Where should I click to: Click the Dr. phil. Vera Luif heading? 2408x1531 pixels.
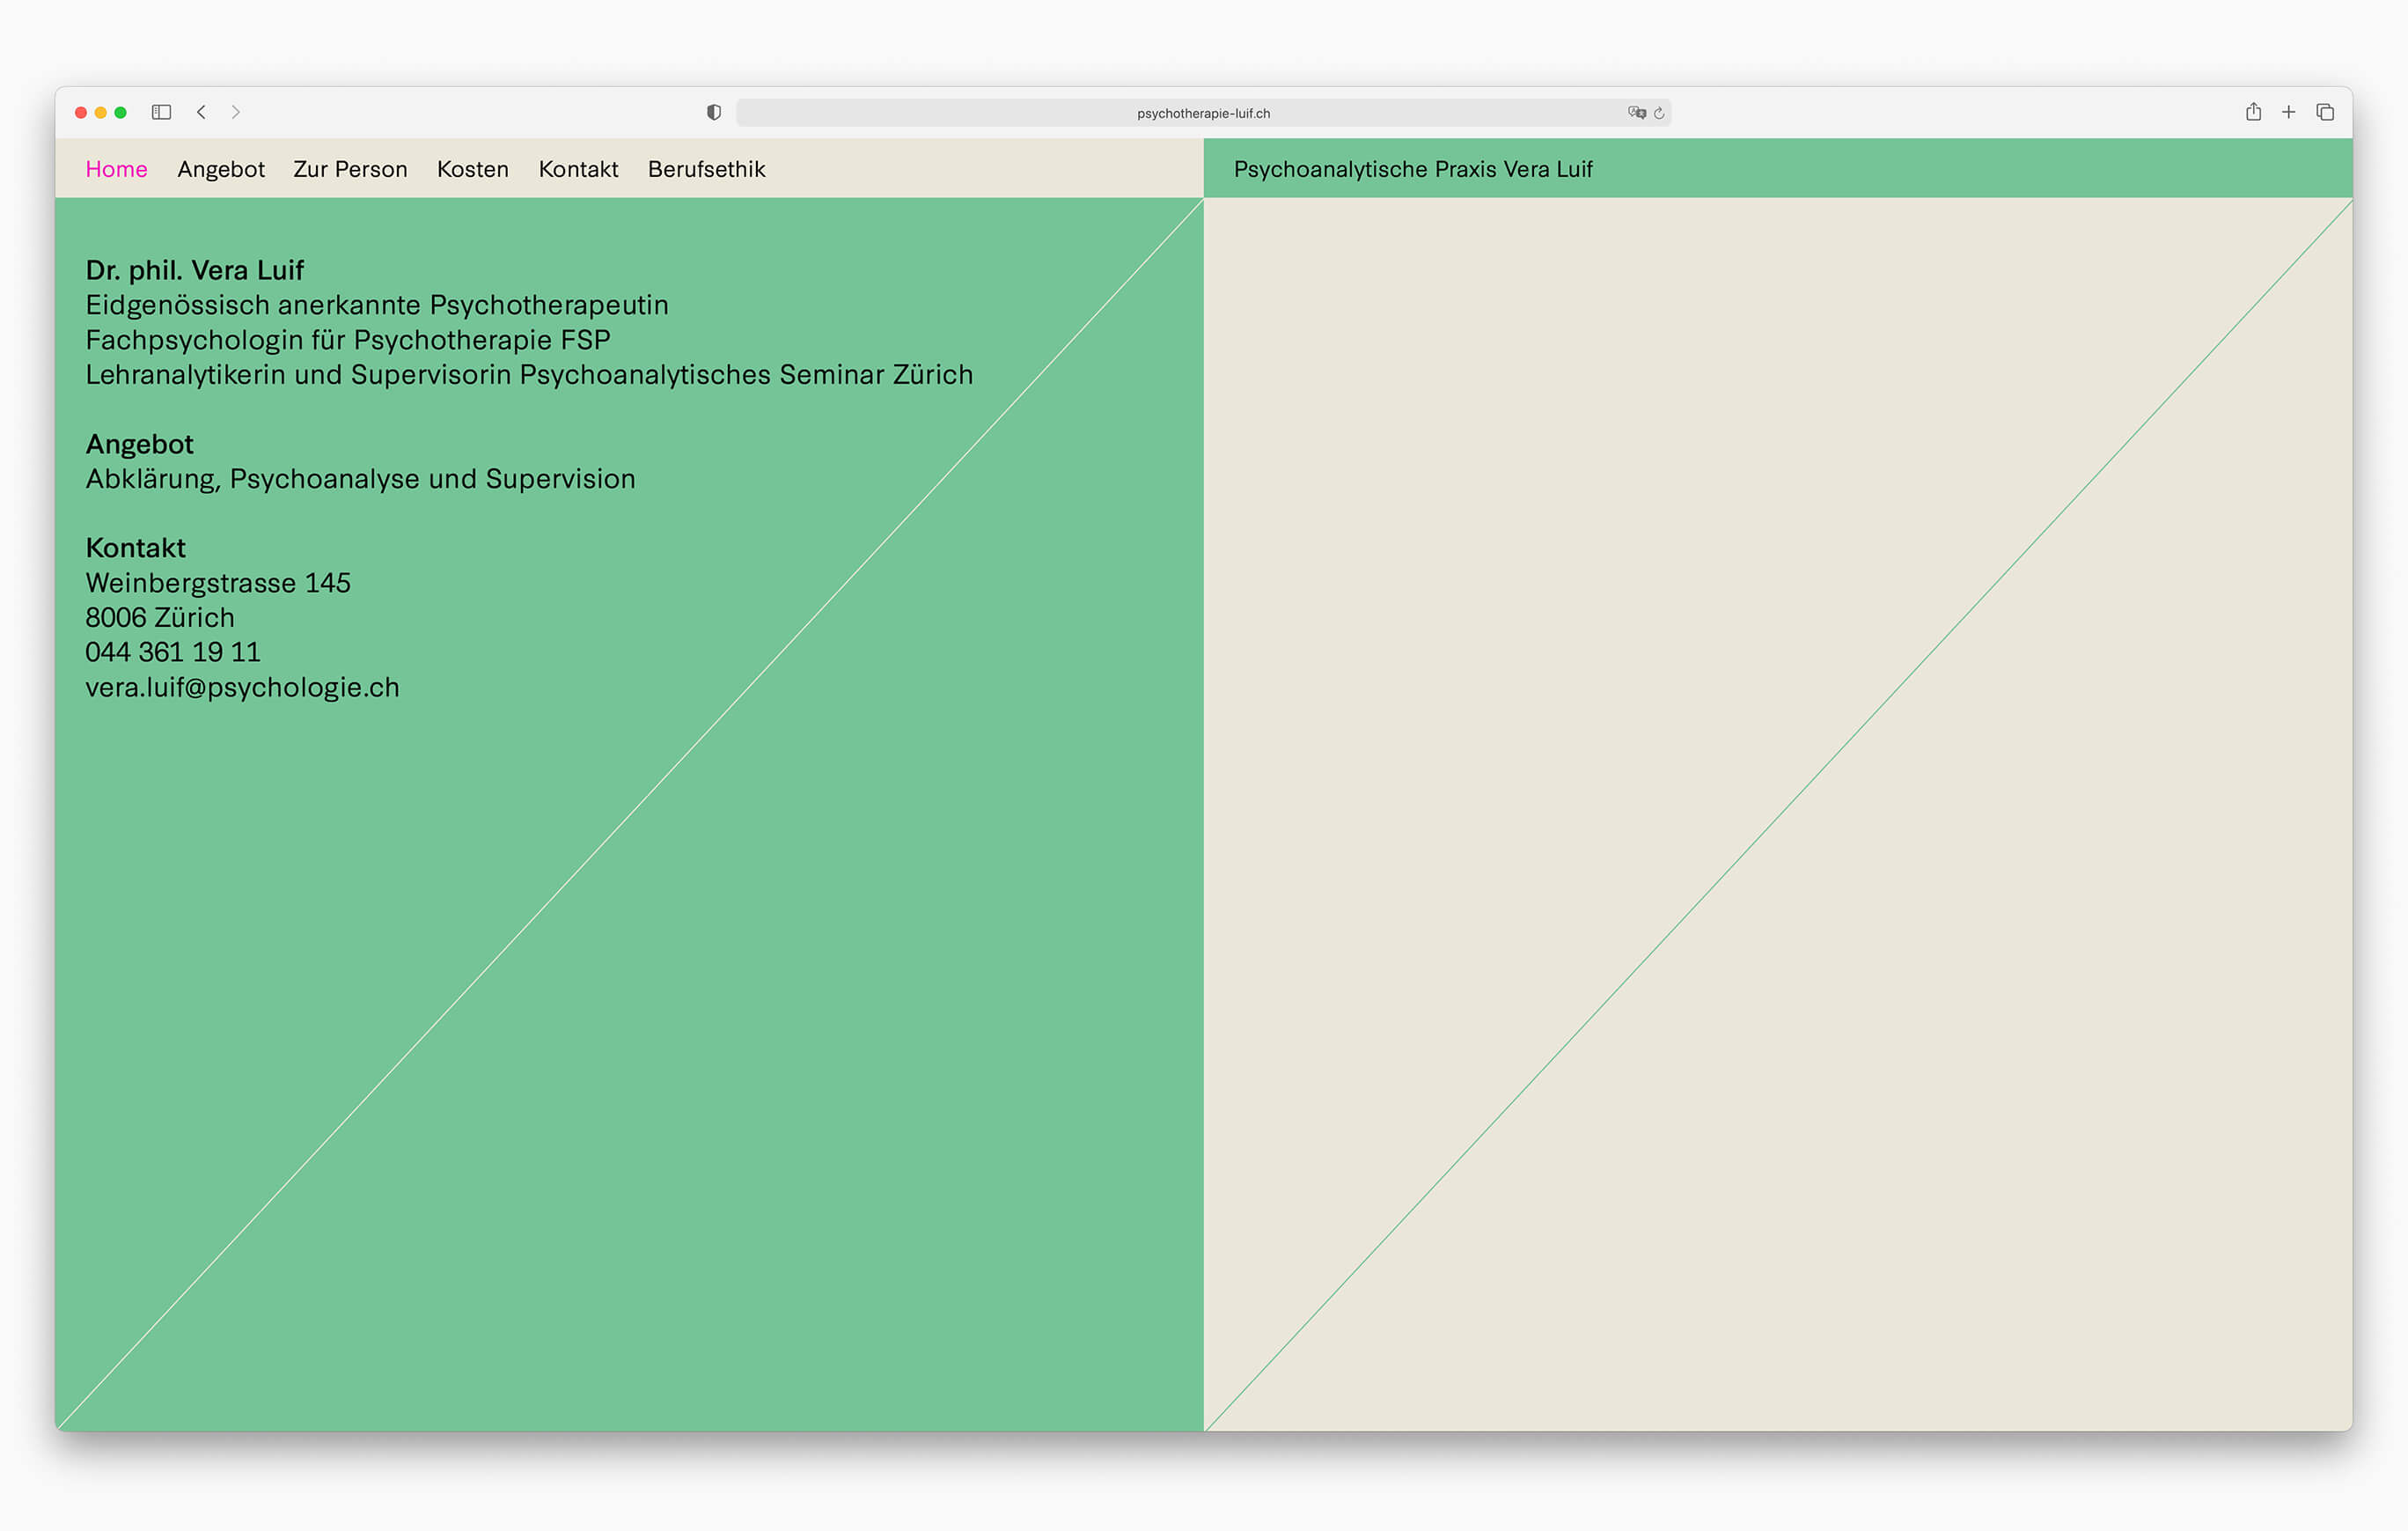[194, 270]
